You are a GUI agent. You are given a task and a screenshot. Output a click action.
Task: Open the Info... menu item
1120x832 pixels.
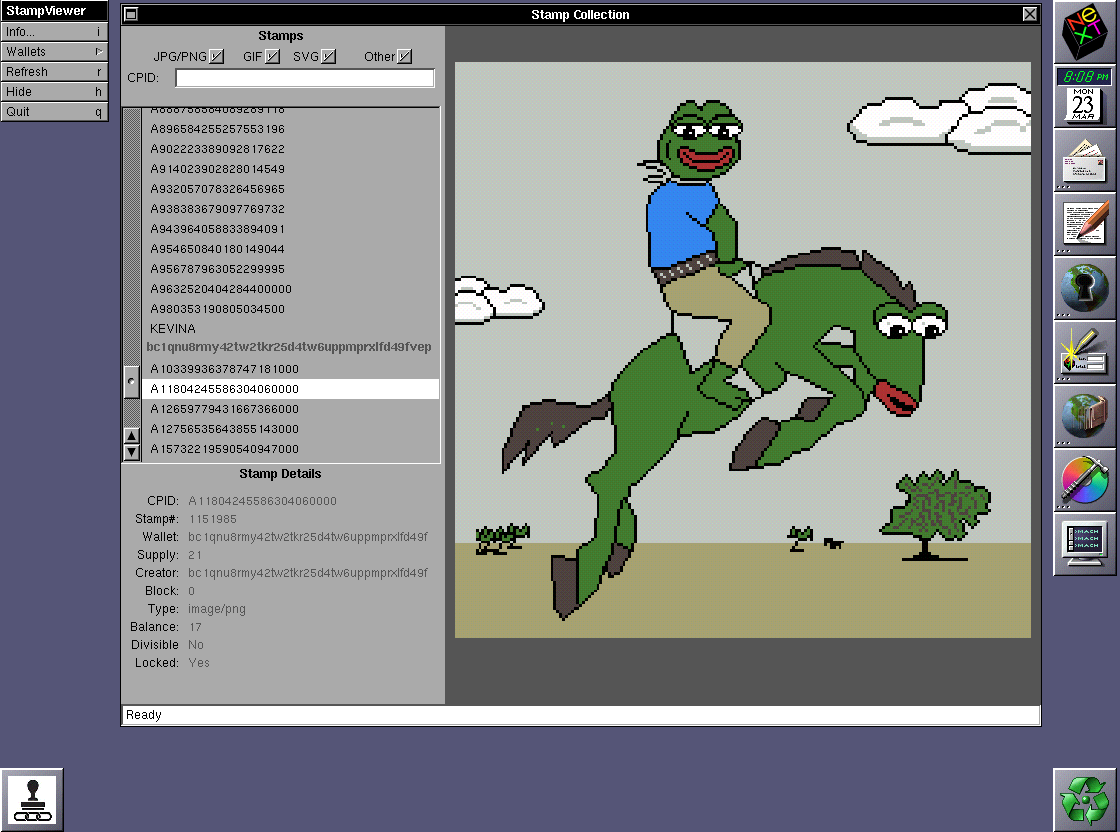pos(54,31)
